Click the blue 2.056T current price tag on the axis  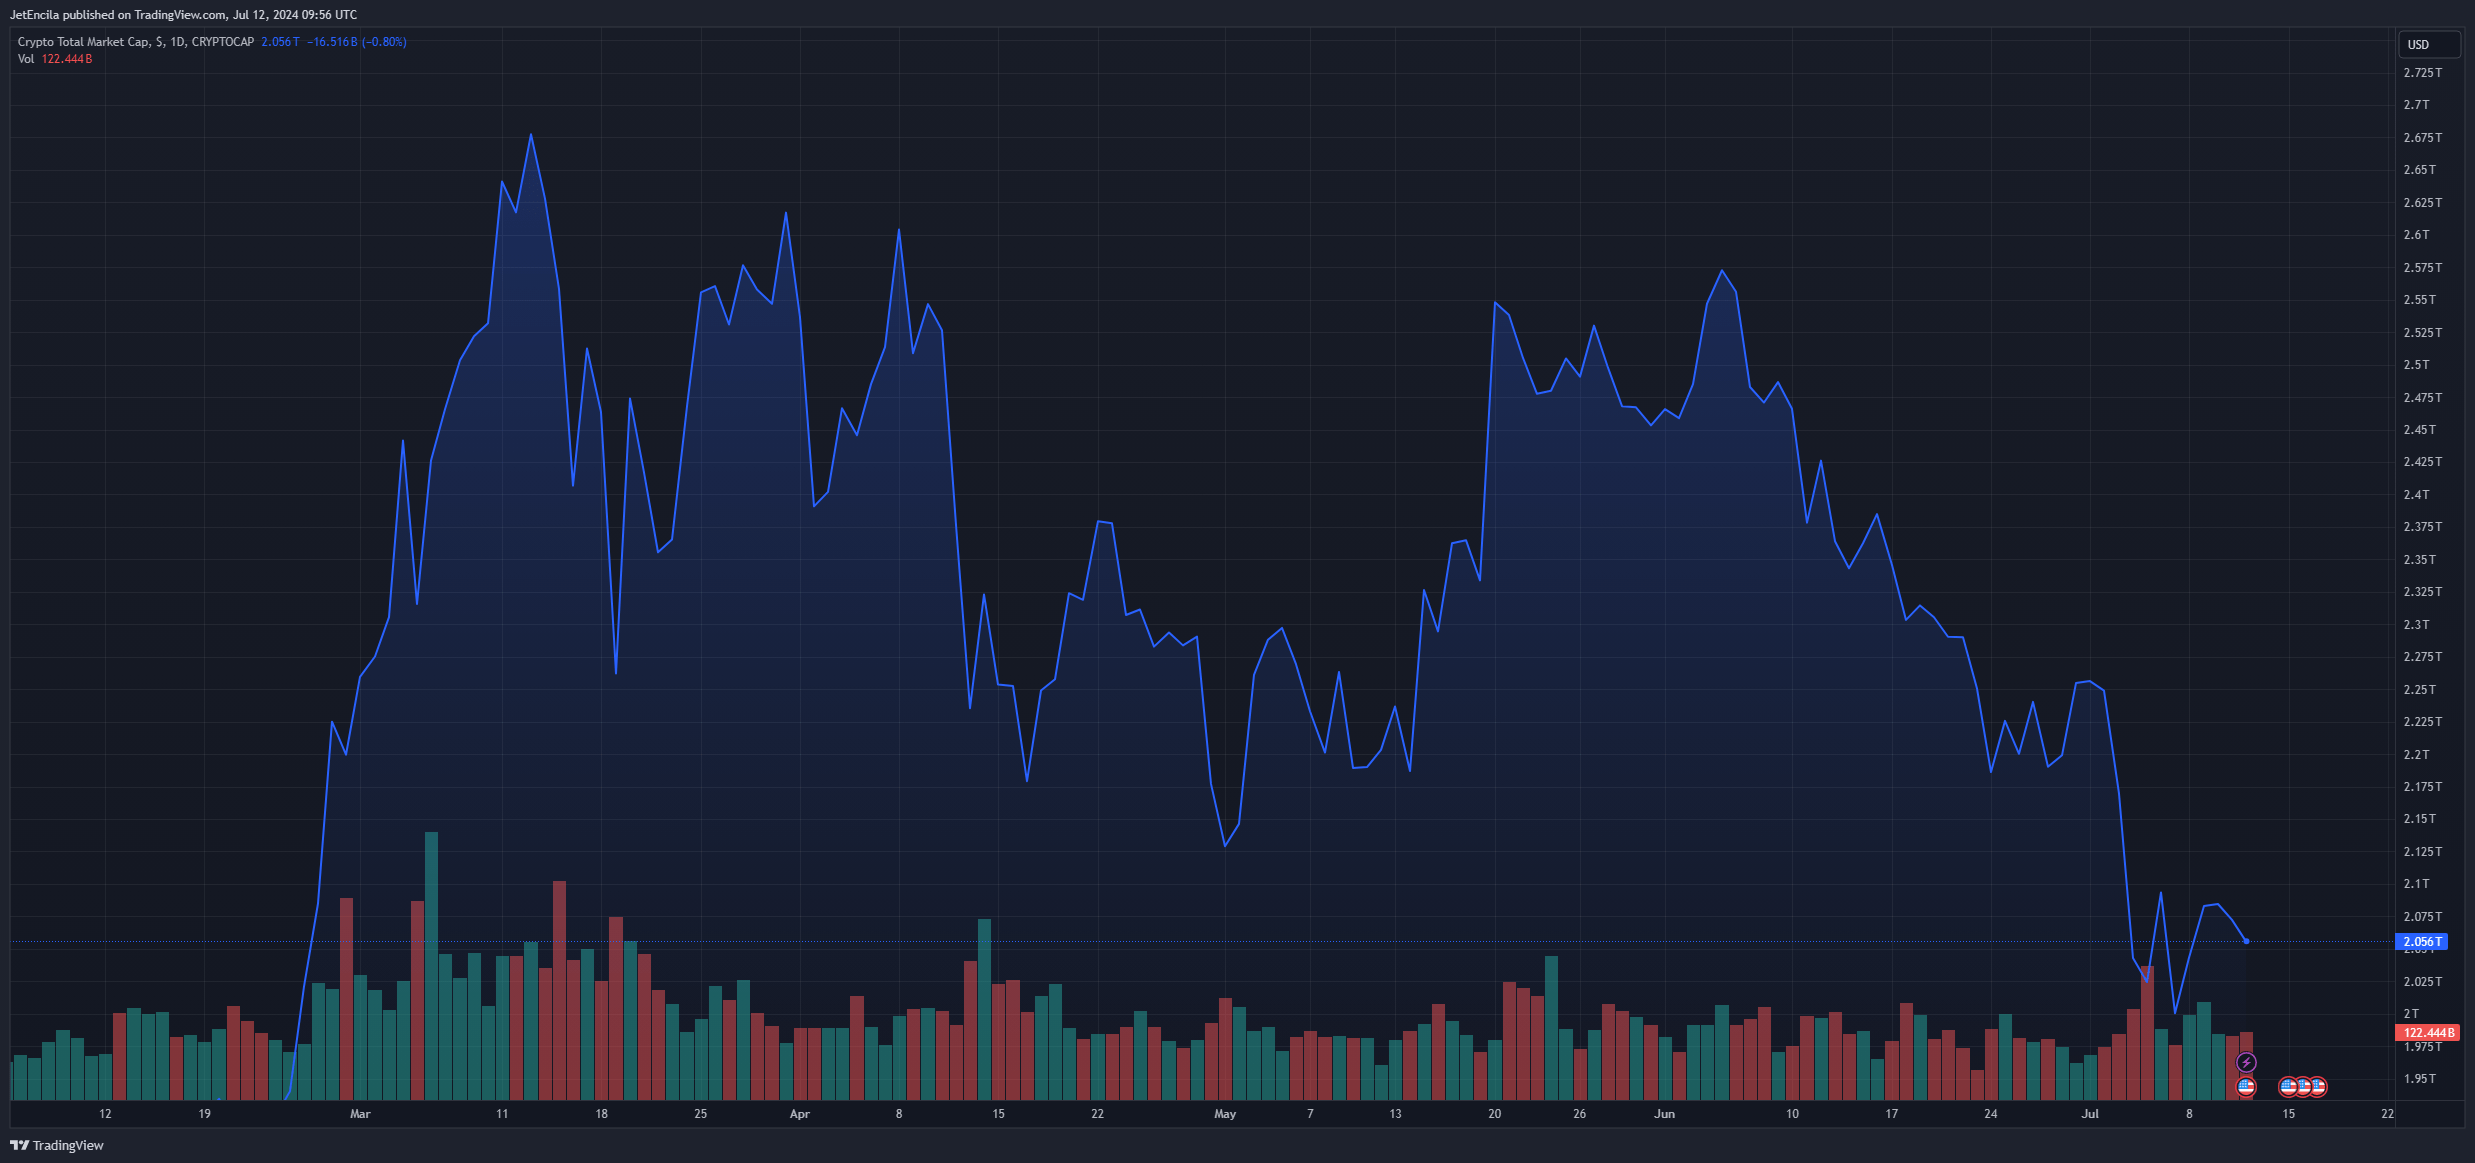pos(2421,942)
